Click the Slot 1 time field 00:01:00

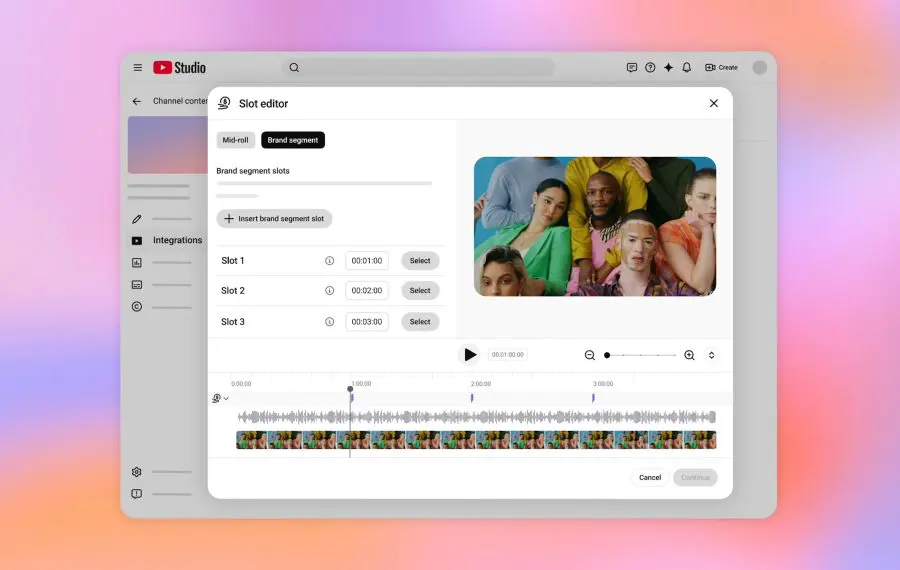pos(367,261)
